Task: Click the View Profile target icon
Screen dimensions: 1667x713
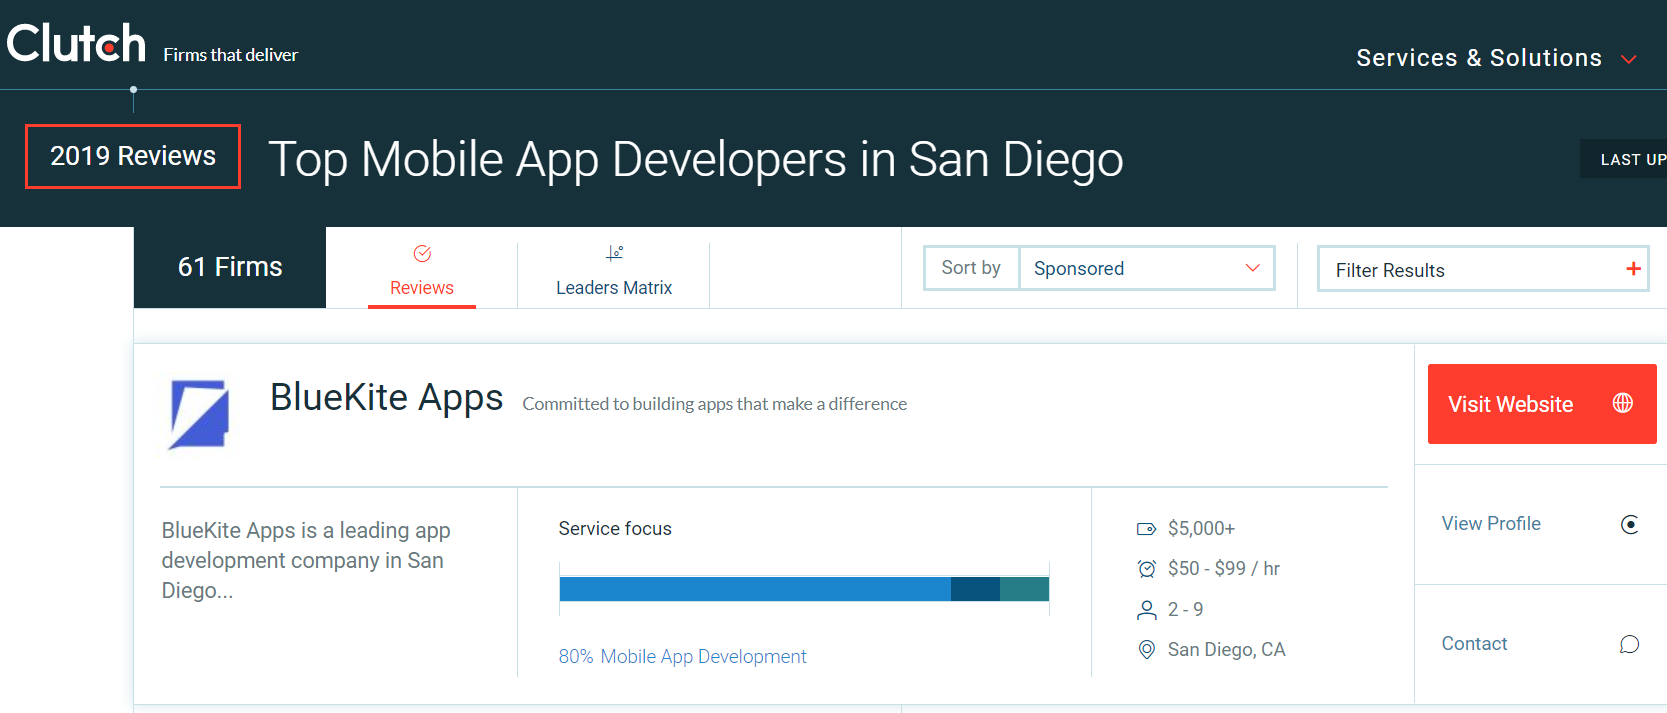Action: point(1630,525)
